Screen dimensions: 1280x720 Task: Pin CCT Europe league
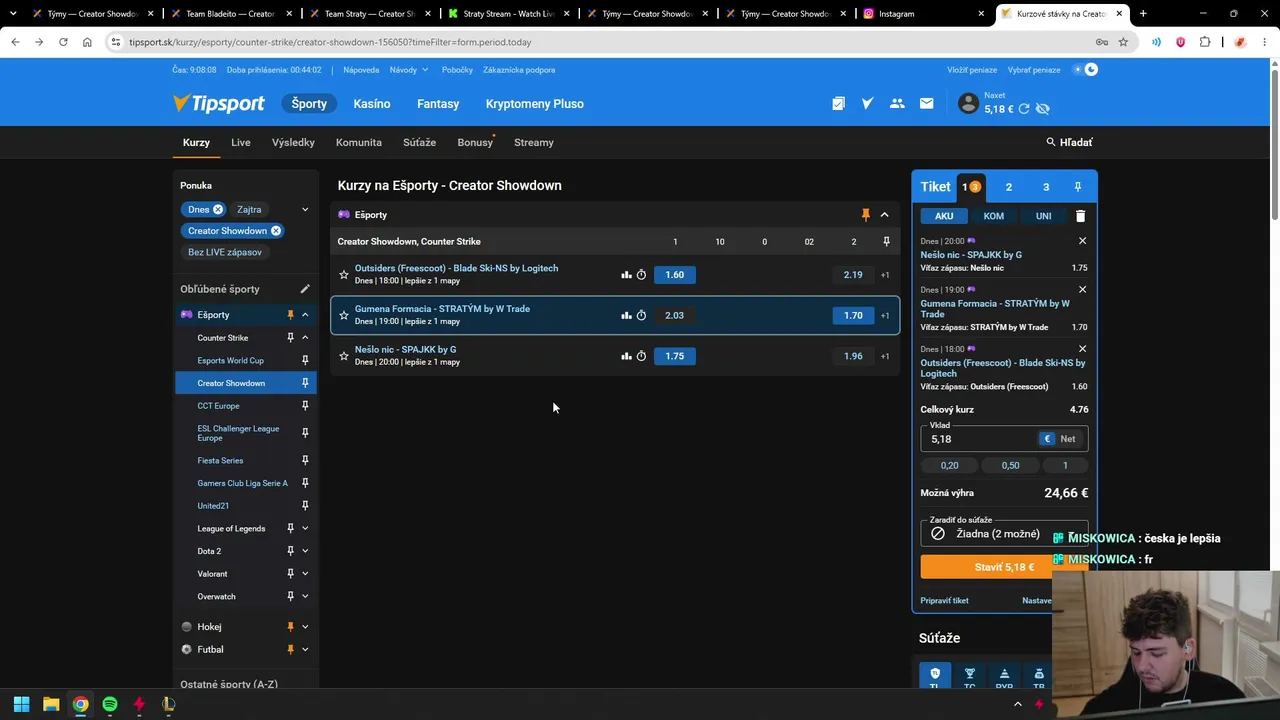(305, 406)
